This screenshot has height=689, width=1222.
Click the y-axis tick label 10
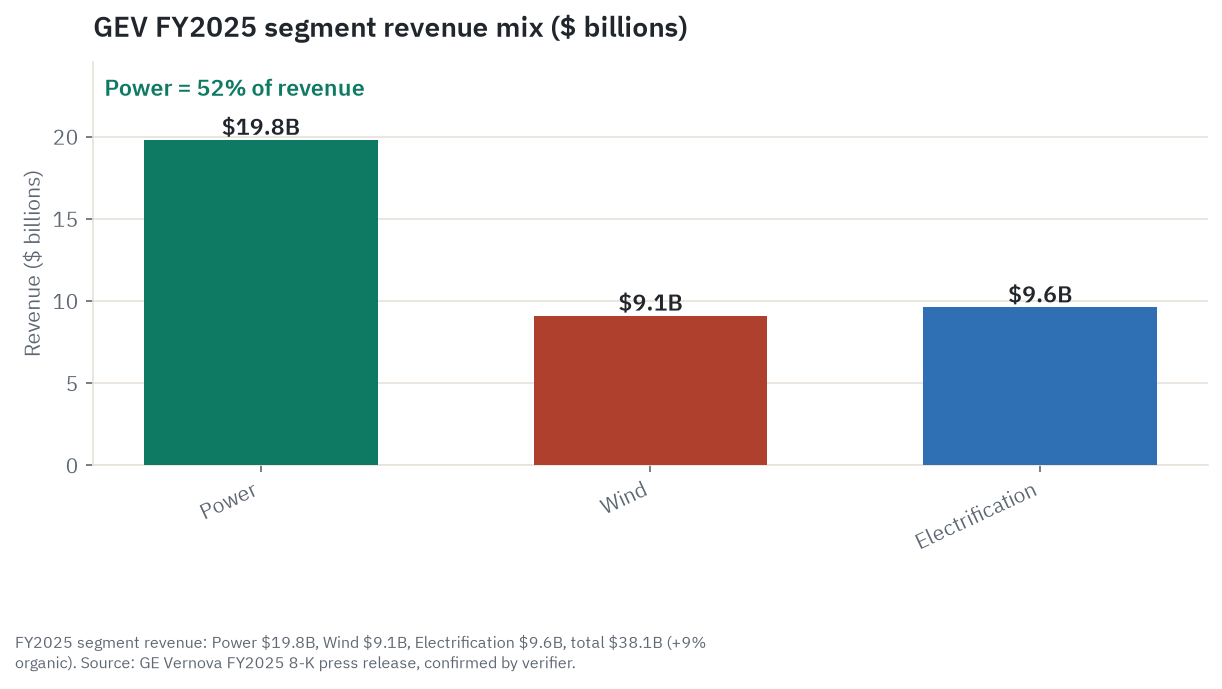66,301
